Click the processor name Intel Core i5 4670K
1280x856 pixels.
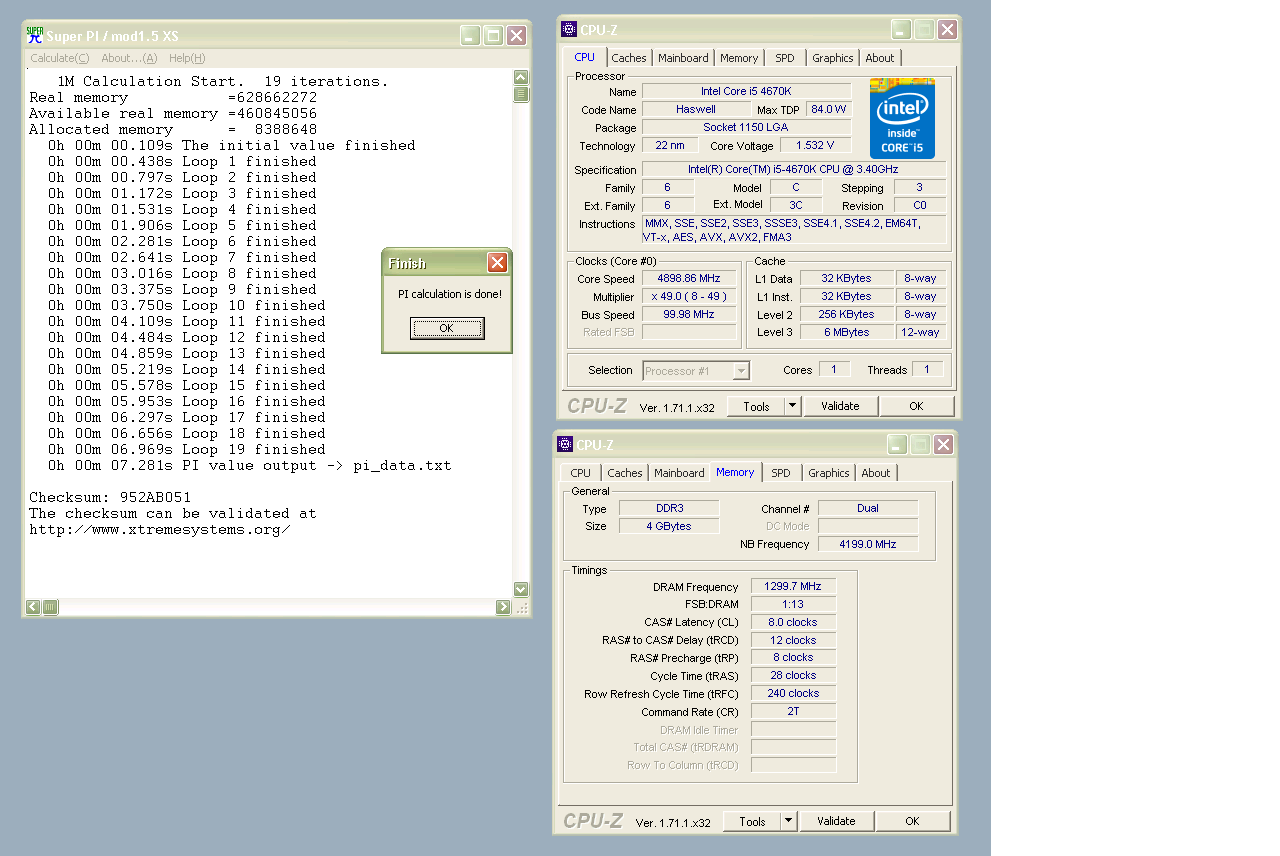[x=746, y=91]
